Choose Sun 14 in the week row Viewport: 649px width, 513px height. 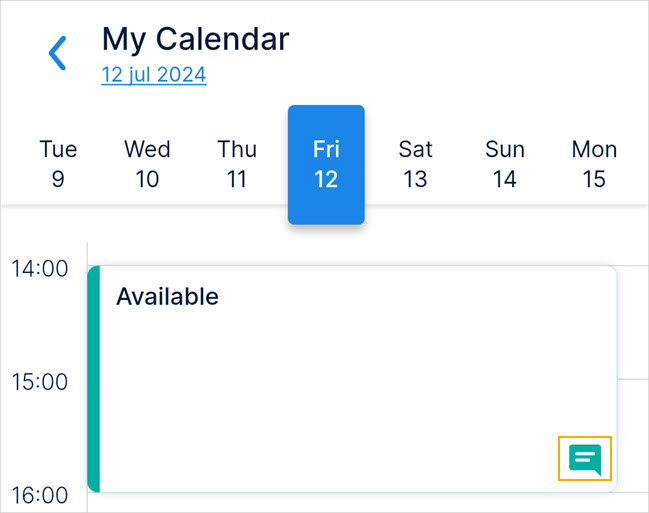505,164
